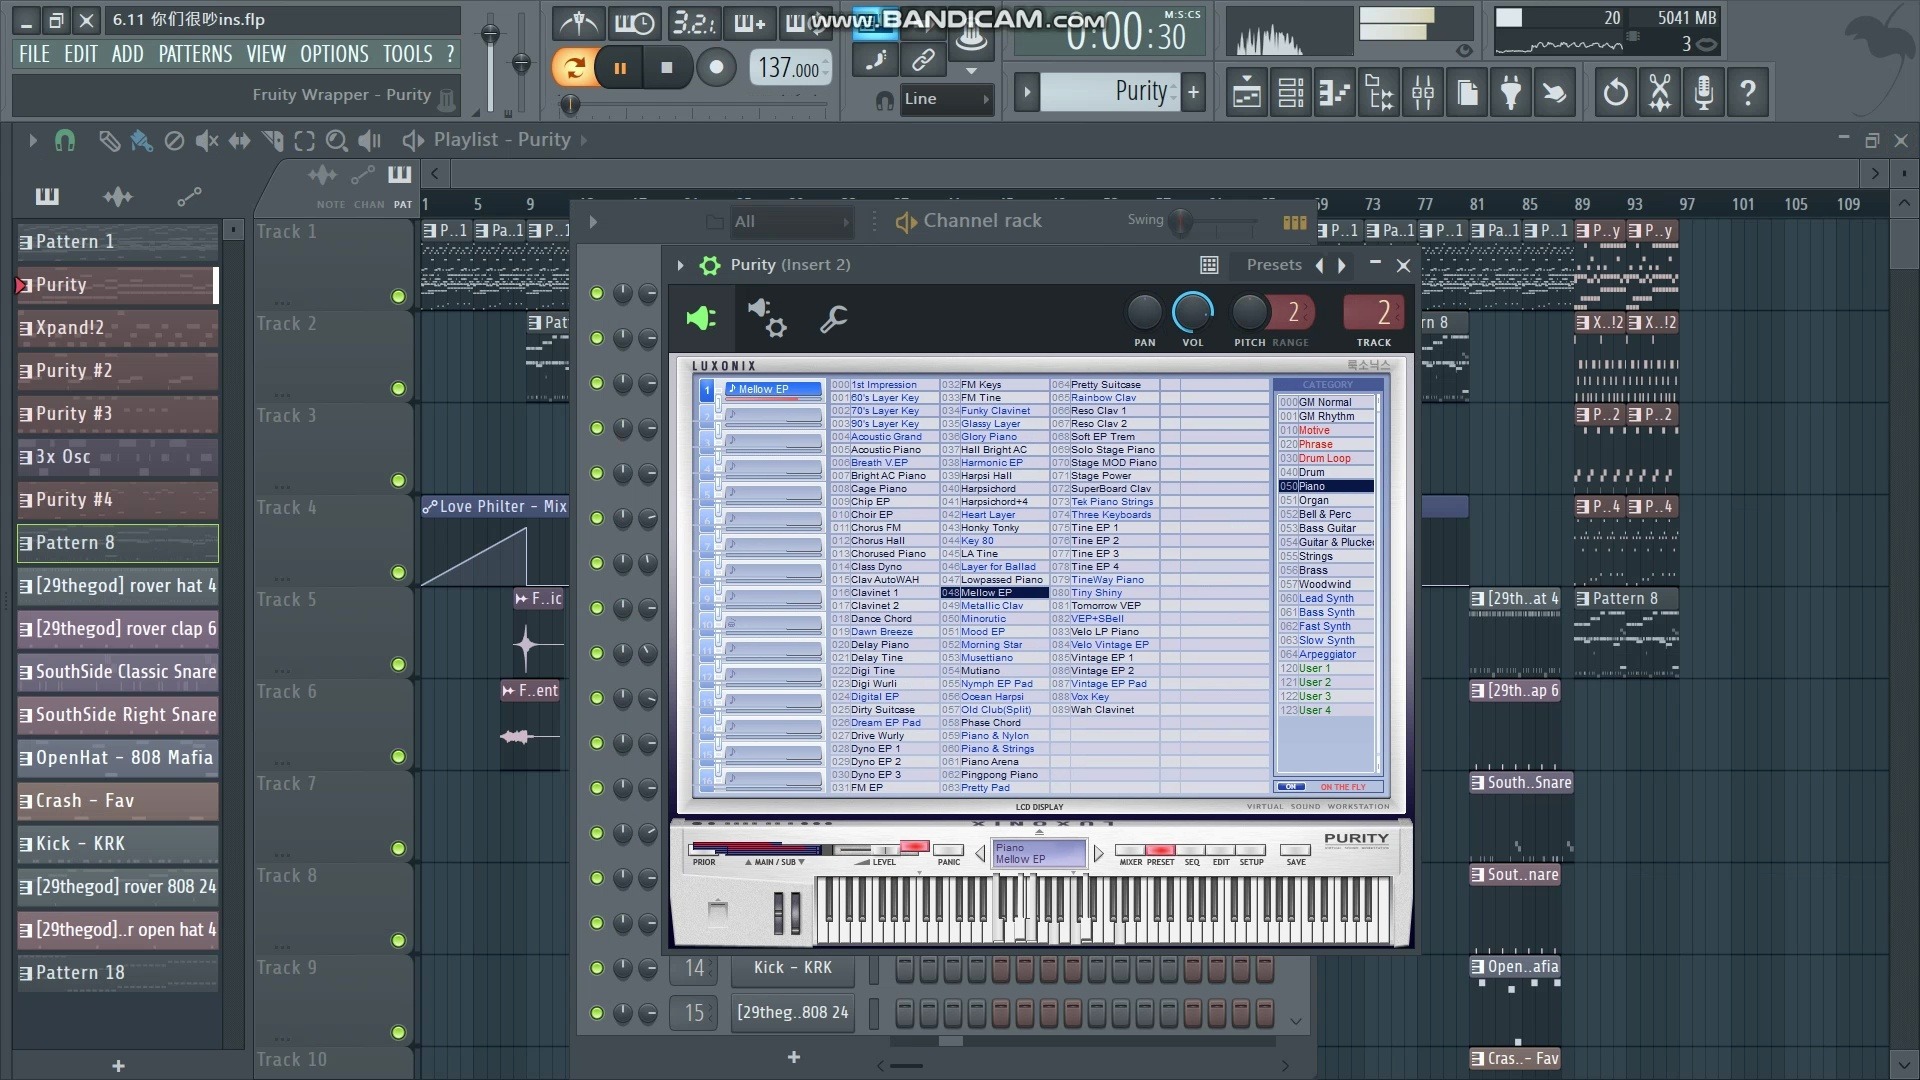Open the ADD menu
Screen dimensions: 1920x1080
[127, 54]
